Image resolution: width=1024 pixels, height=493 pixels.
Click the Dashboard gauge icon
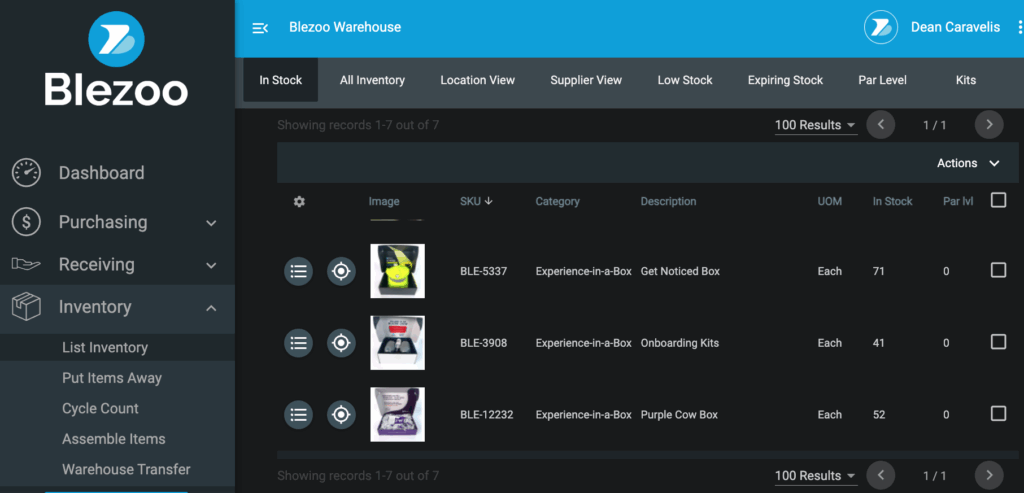(26, 173)
